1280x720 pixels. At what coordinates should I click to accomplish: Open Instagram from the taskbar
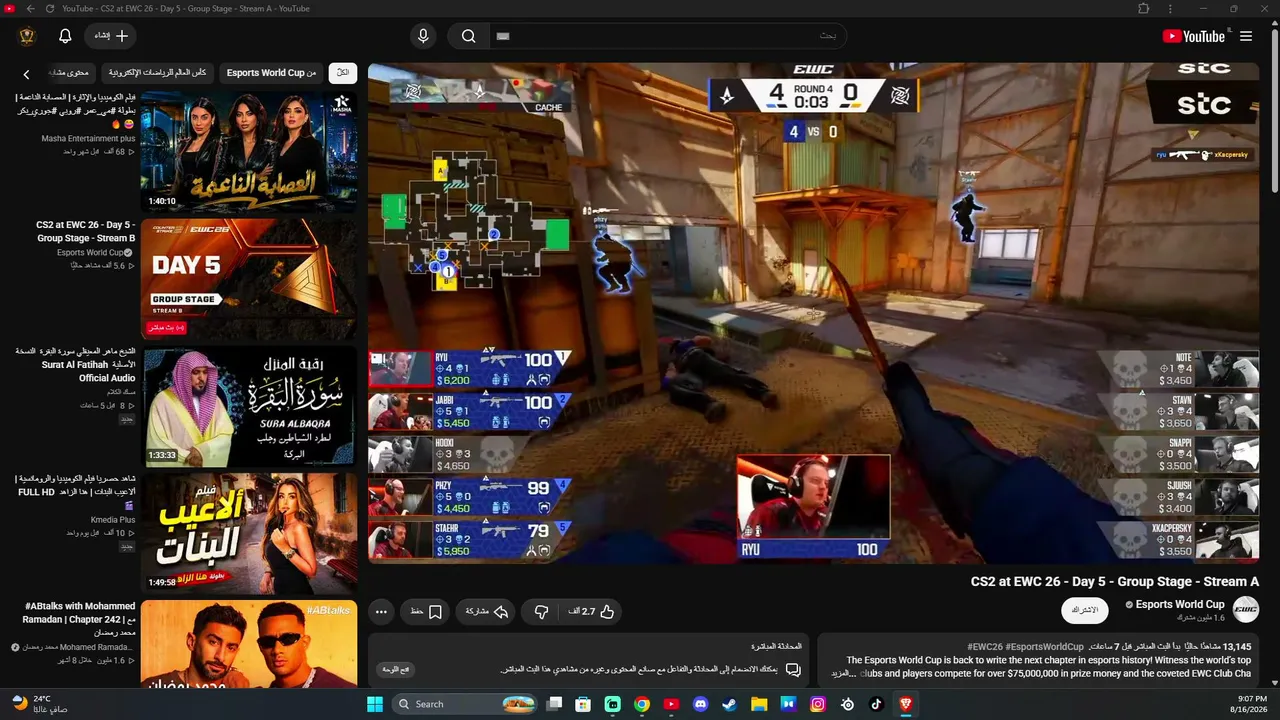point(817,704)
